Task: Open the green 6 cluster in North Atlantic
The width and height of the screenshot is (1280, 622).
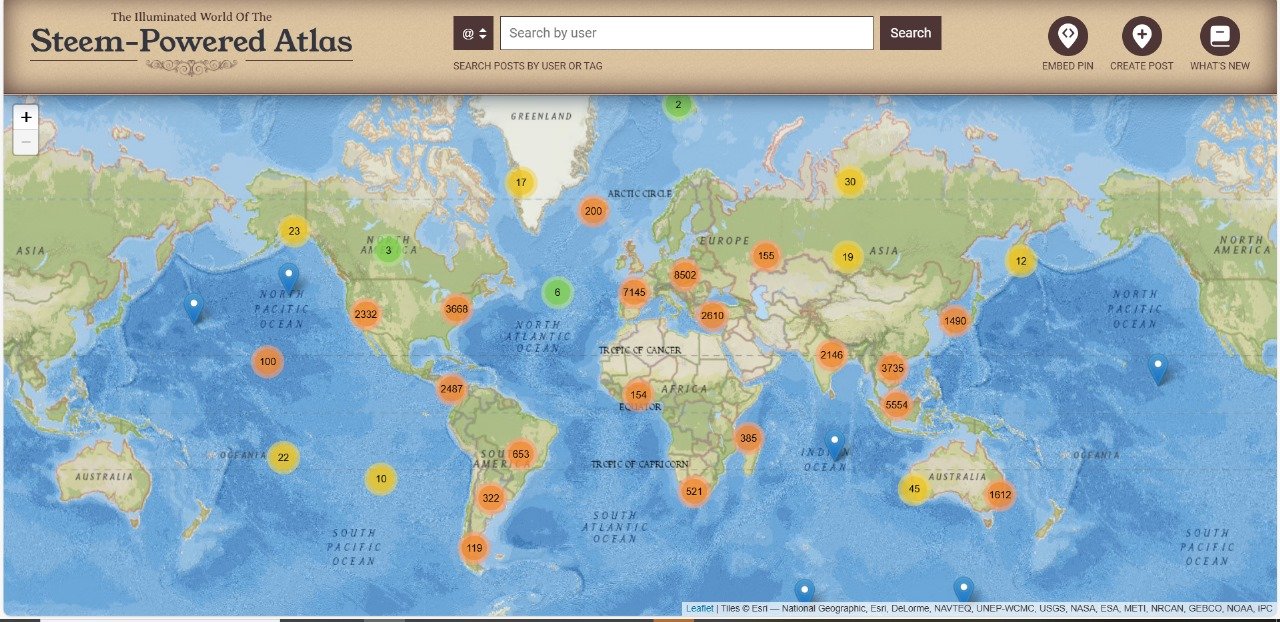Action: pyautogui.click(x=557, y=293)
